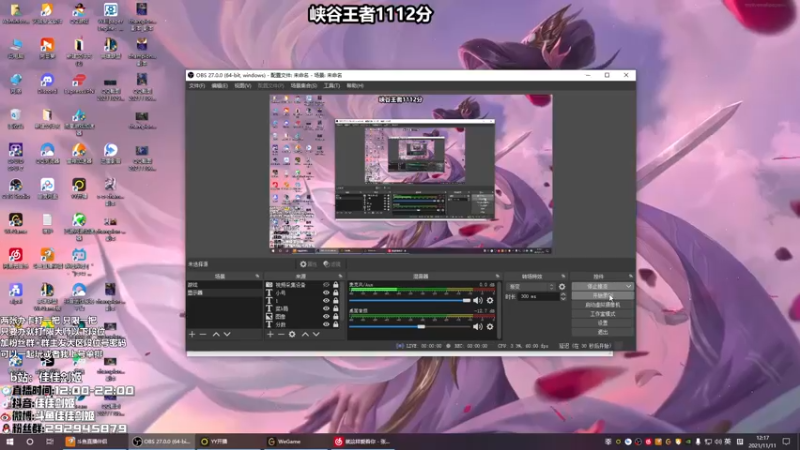Select the 游戏 scene
This screenshot has width=800, height=450.
[x=224, y=285]
